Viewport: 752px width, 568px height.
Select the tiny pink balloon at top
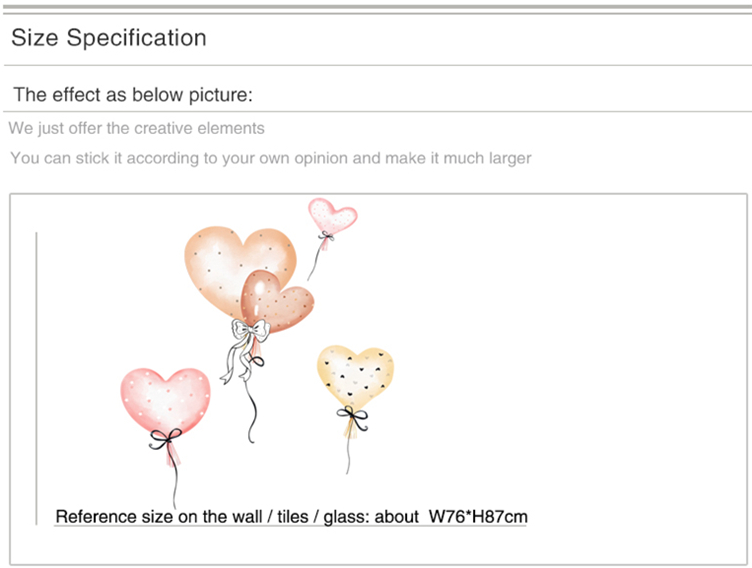(331, 213)
